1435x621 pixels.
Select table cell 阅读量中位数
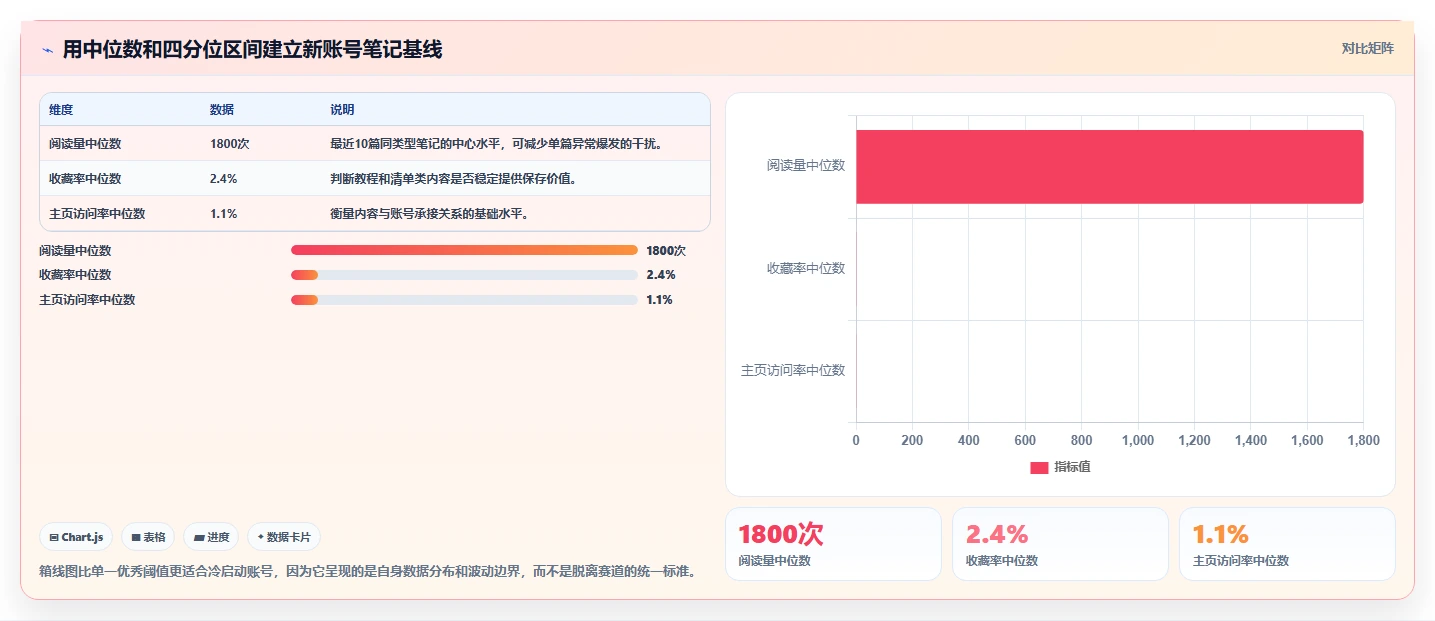85,144
